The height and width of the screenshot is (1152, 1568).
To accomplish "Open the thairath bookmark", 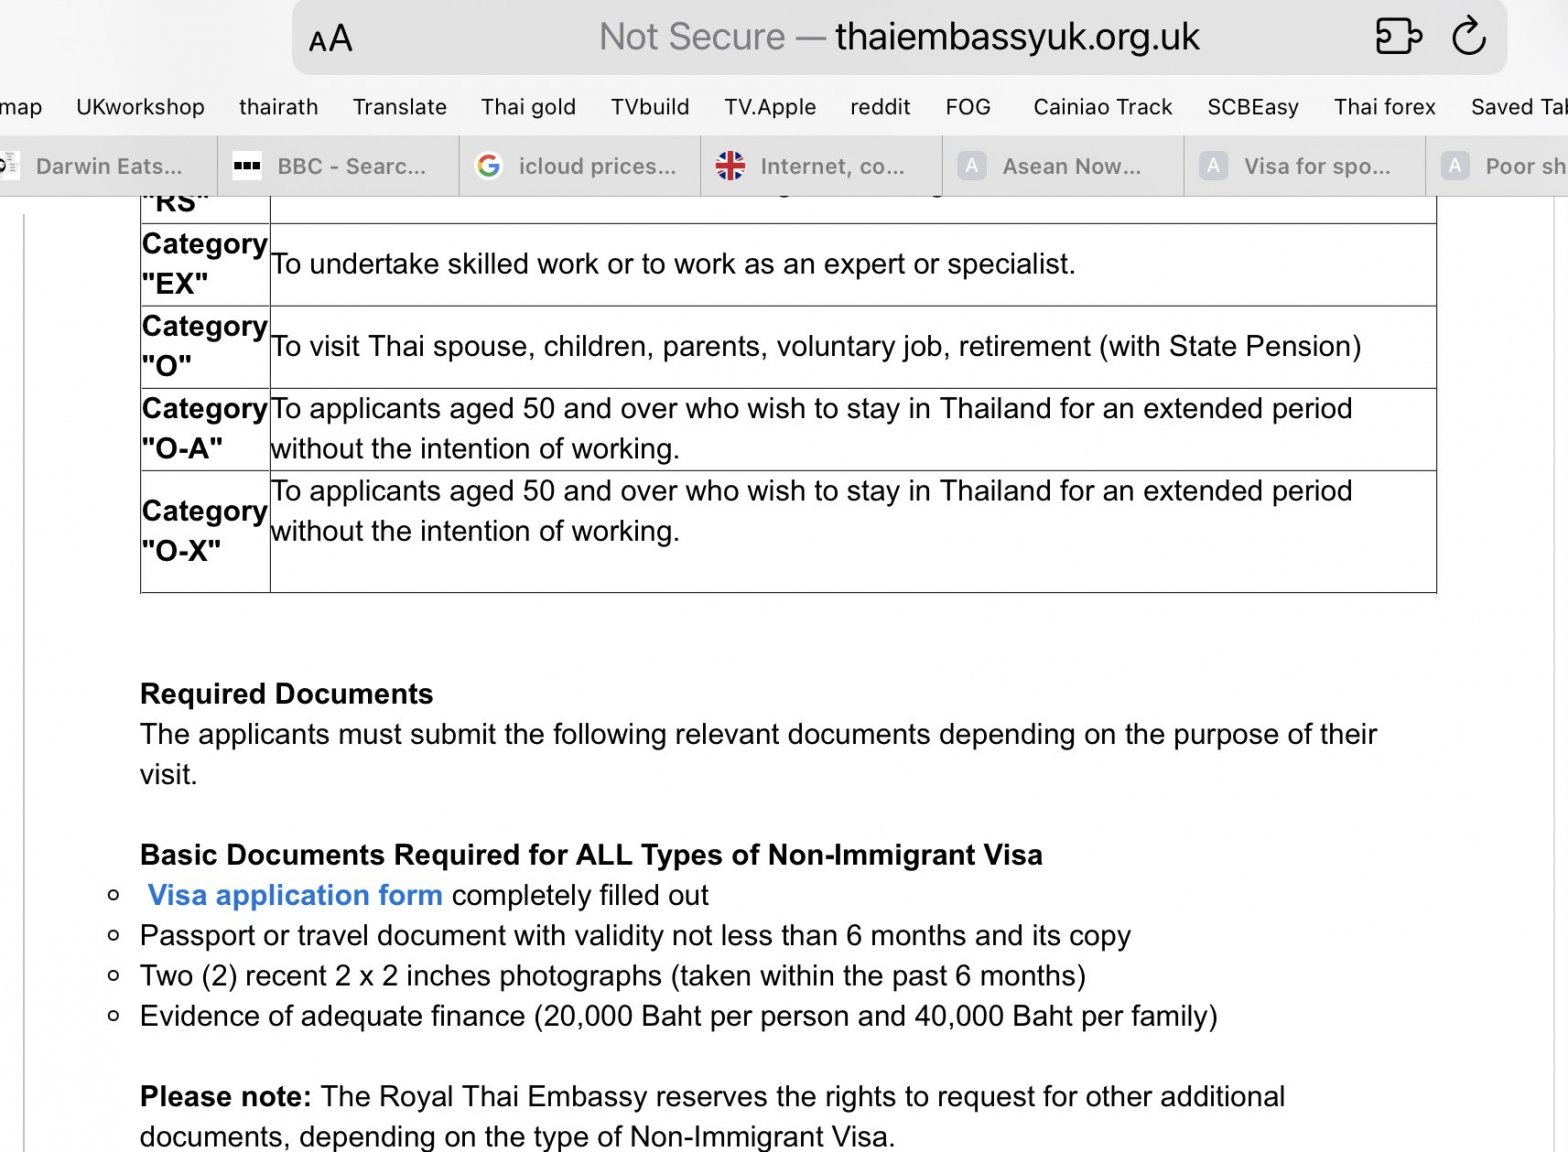I will pyautogui.click(x=278, y=107).
